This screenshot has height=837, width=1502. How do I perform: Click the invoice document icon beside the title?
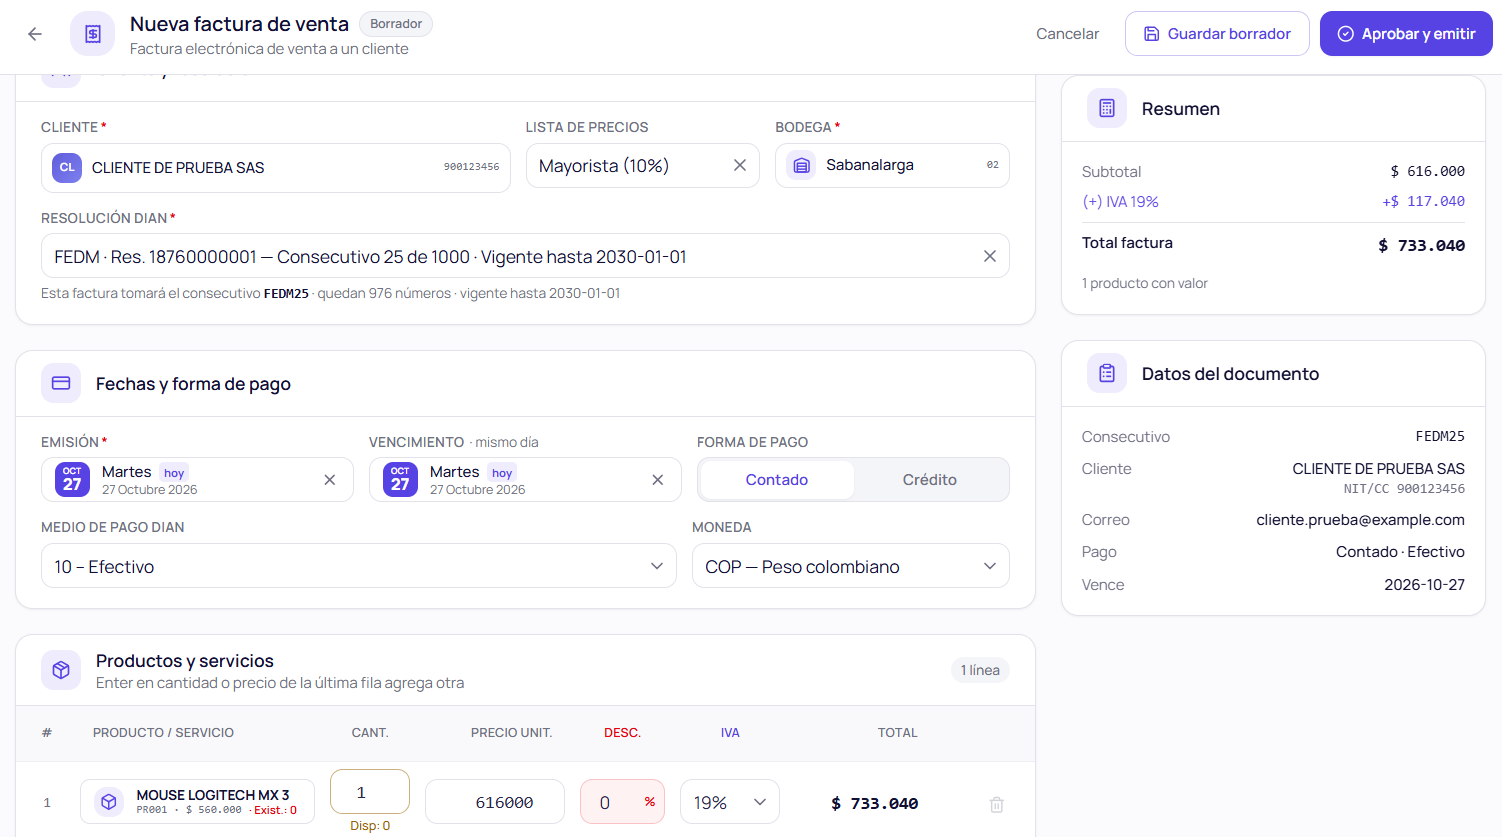92,34
